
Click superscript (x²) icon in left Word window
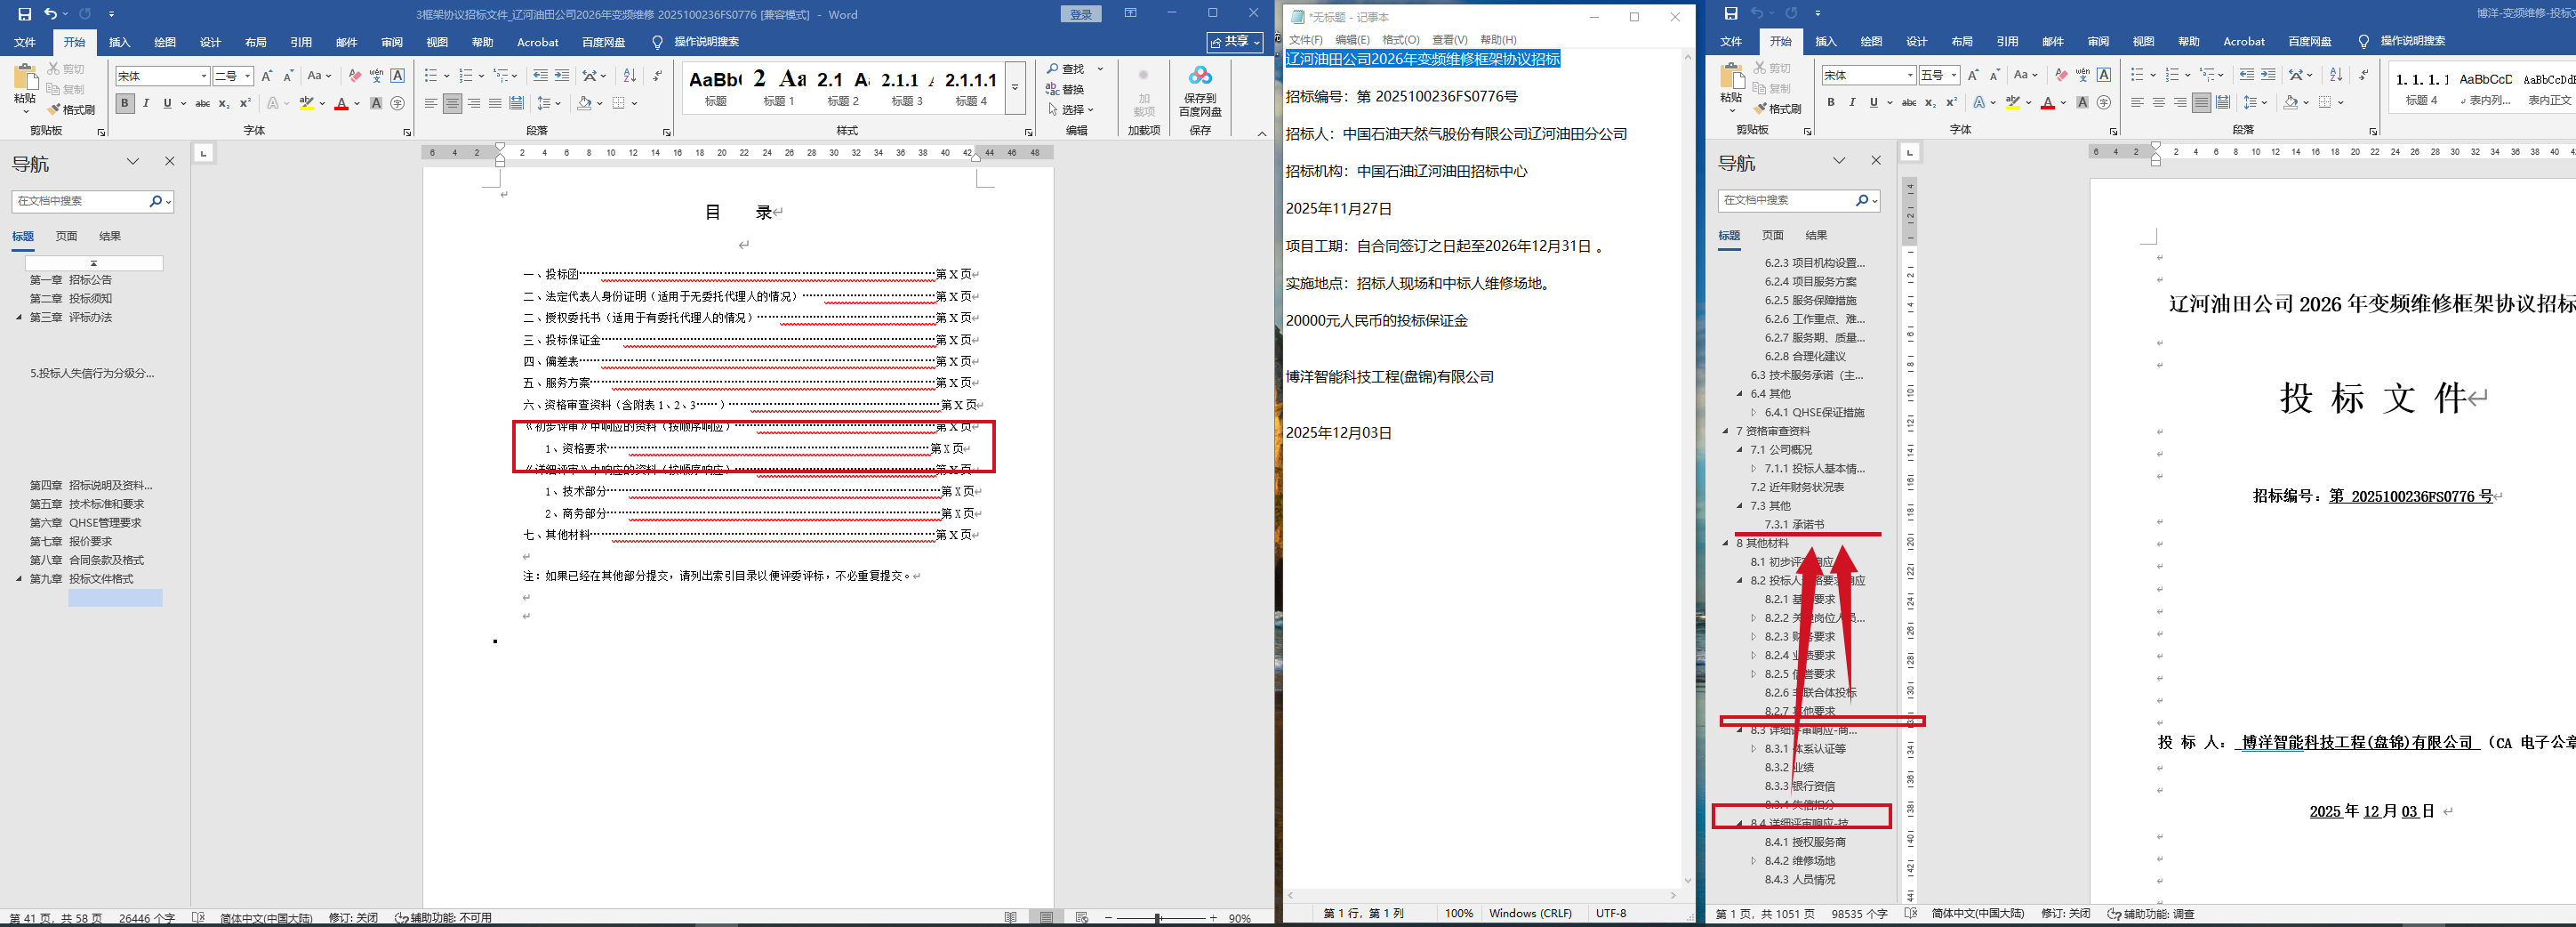coord(245,103)
